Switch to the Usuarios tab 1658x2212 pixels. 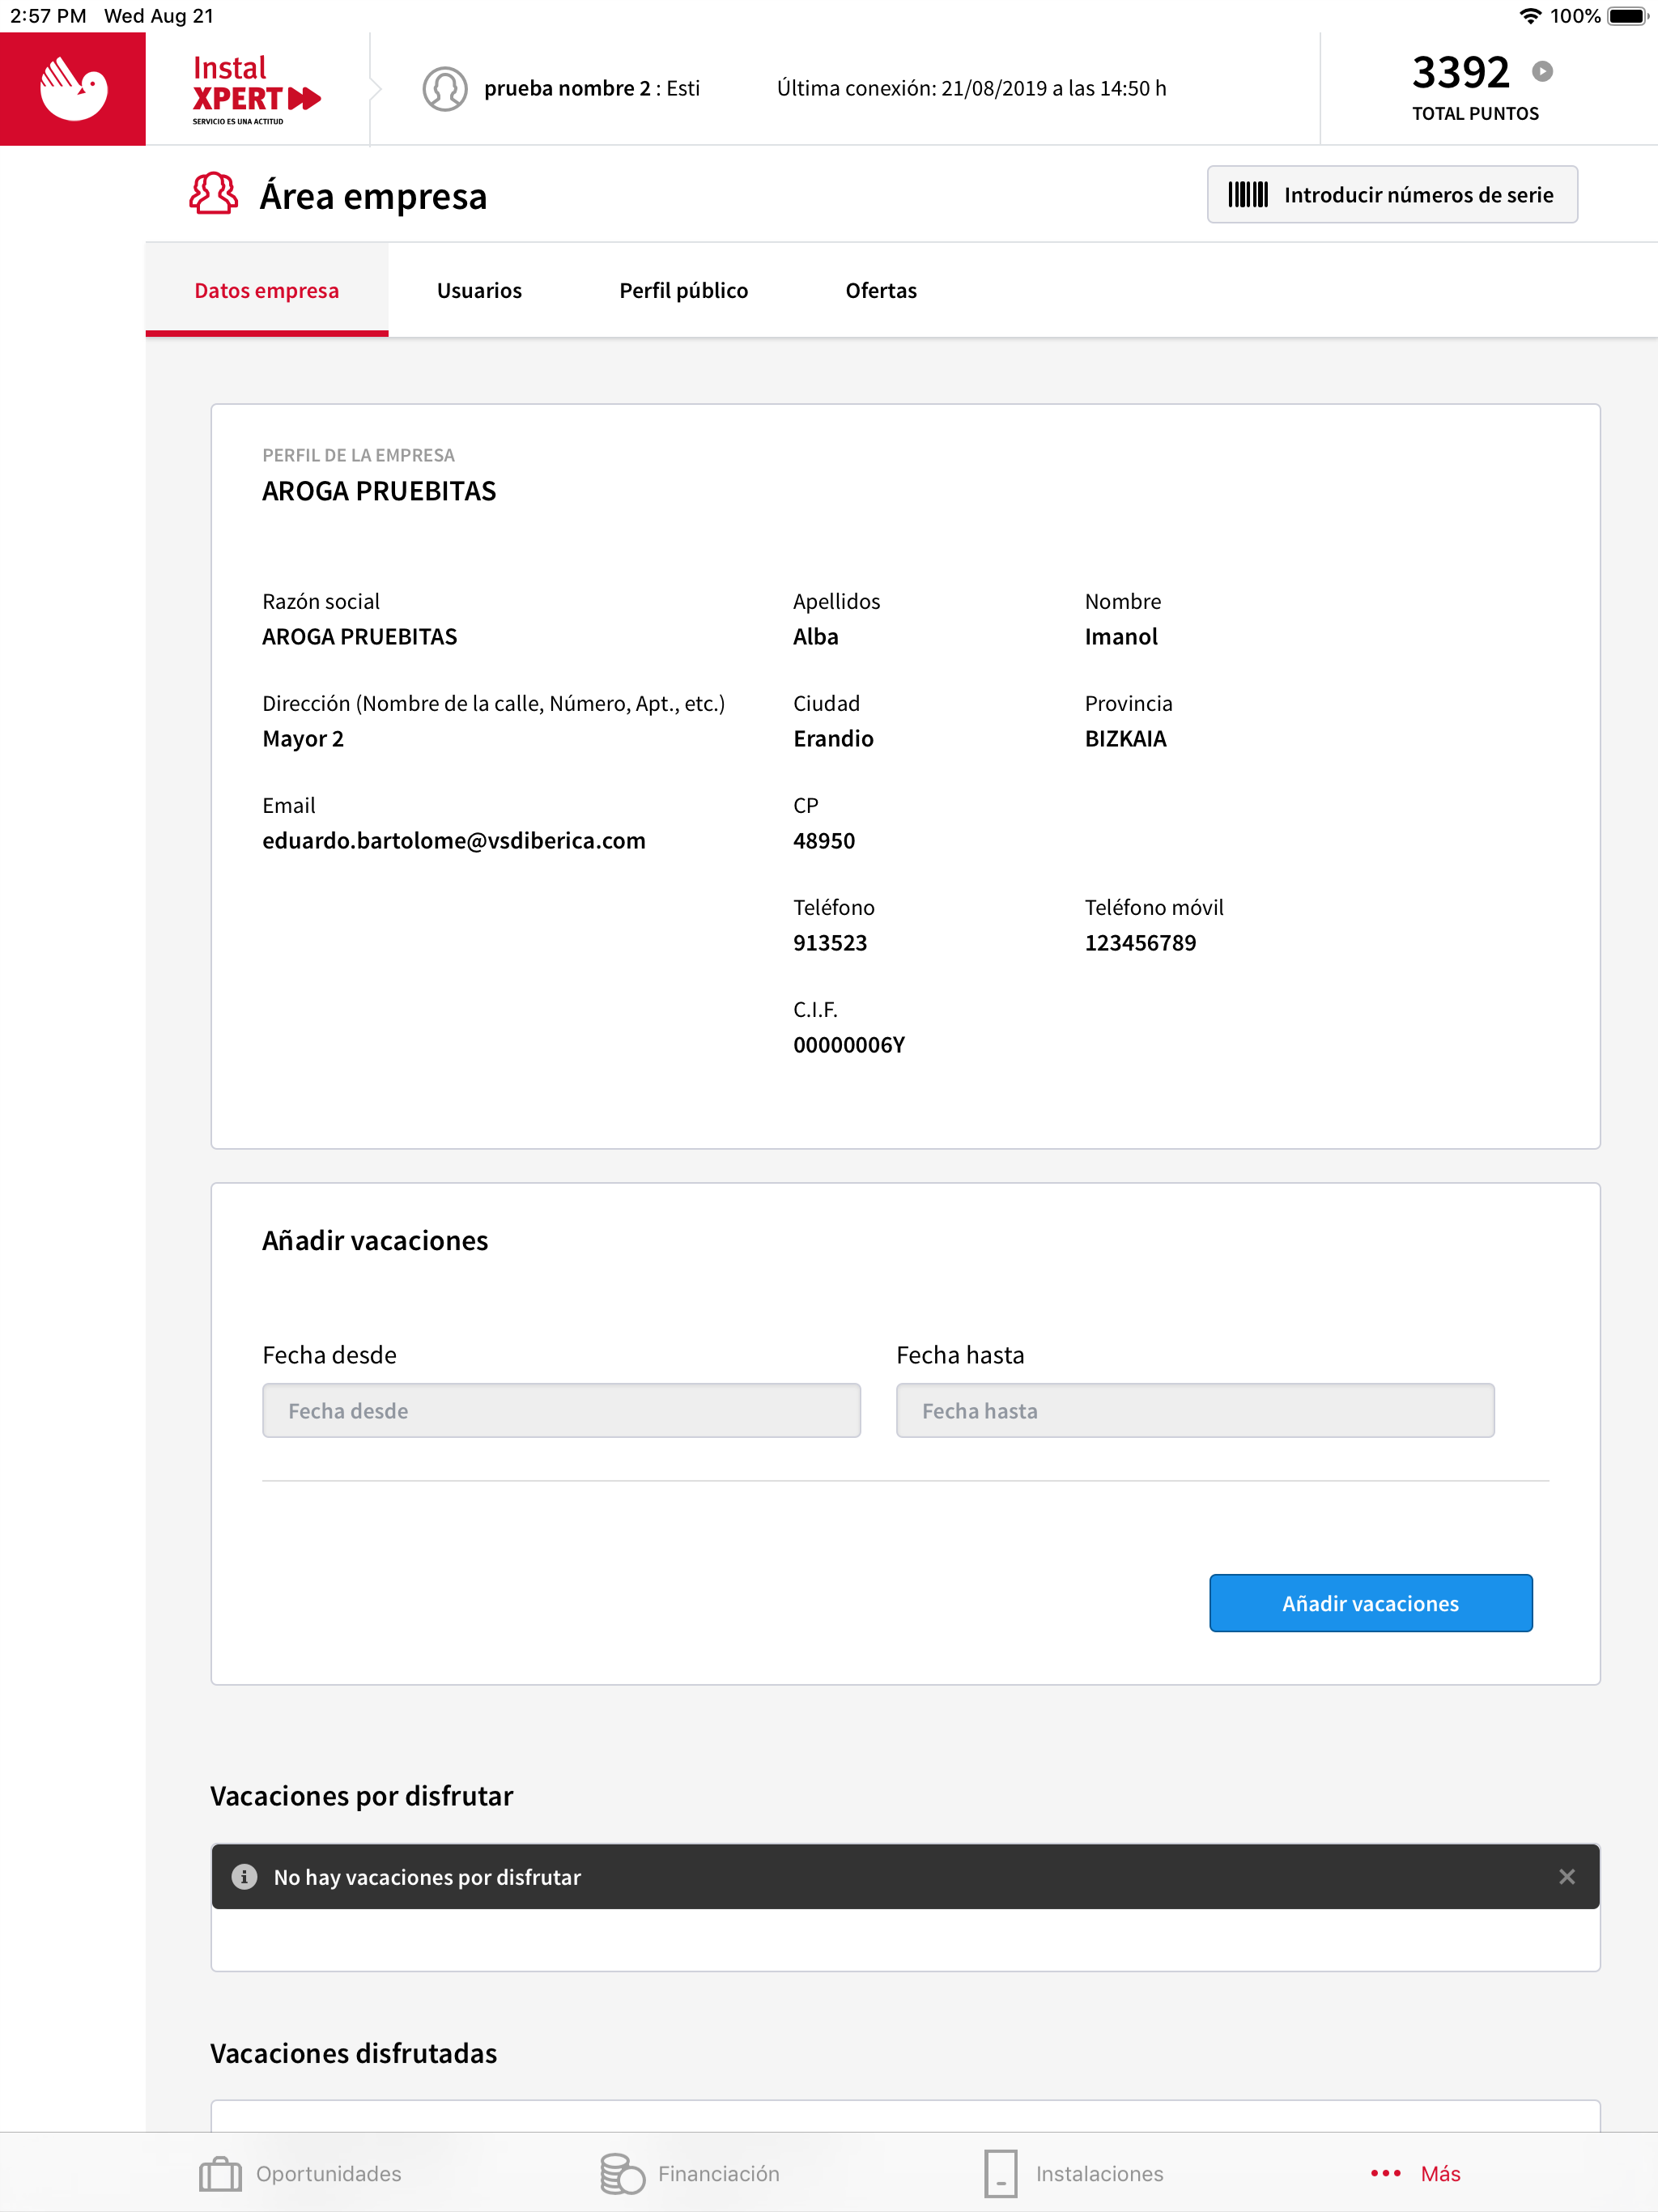(479, 290)
